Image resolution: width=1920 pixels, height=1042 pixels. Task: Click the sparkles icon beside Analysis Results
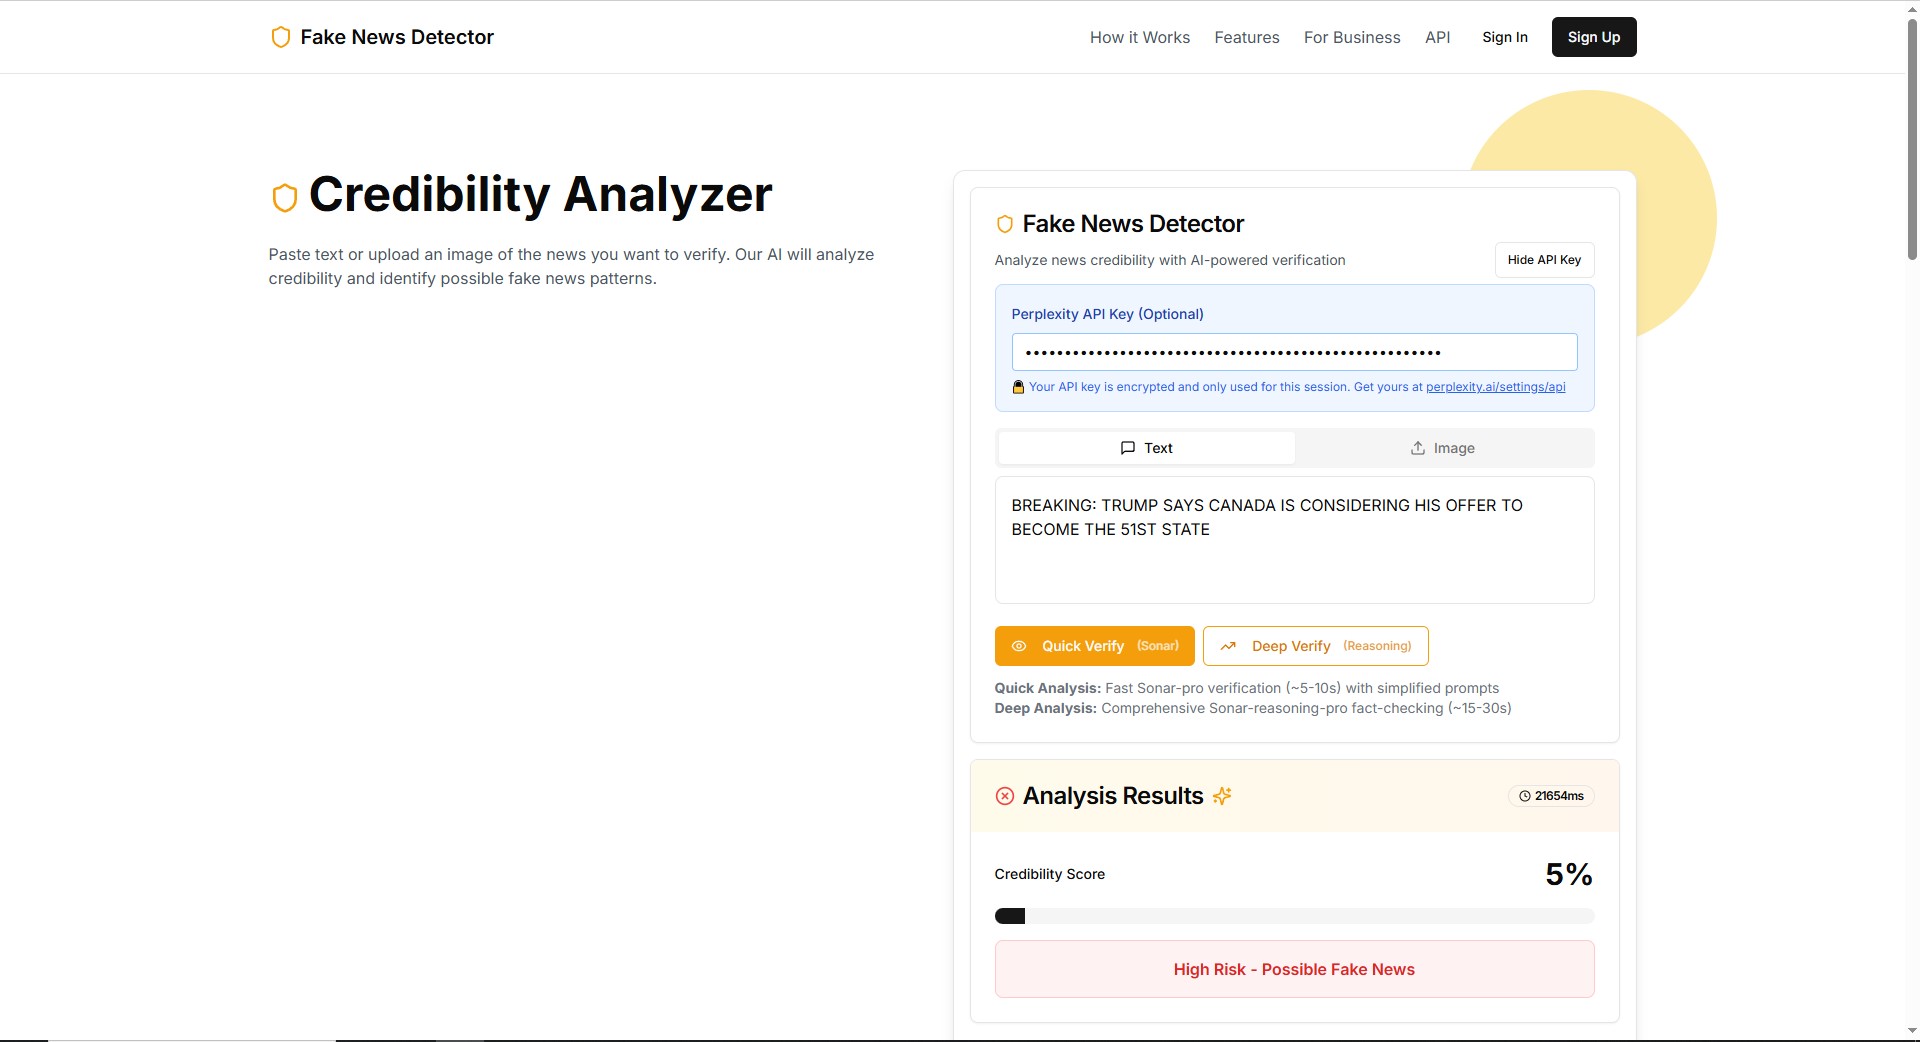[x=1221, y=796]
